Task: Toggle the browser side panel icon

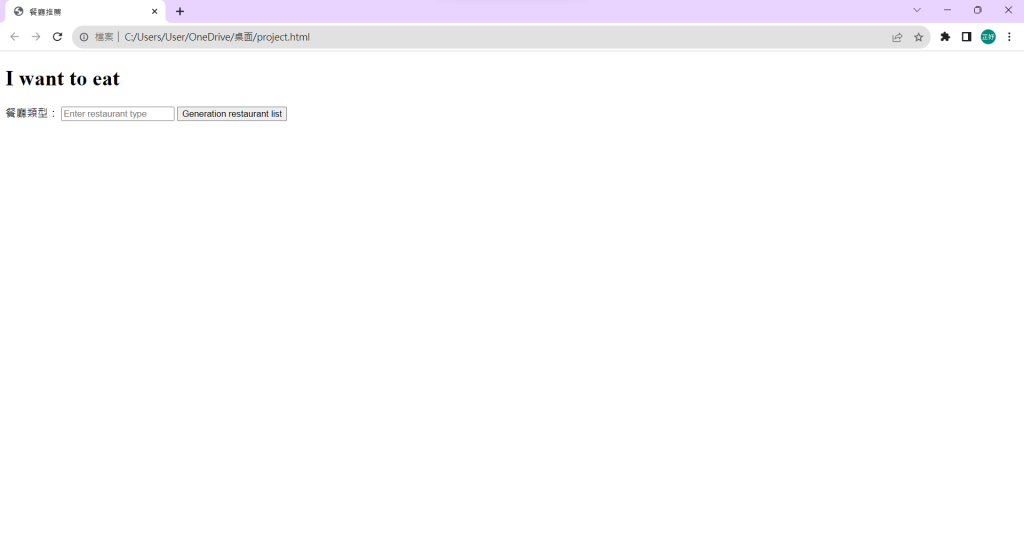Action: tap(967, 37)
